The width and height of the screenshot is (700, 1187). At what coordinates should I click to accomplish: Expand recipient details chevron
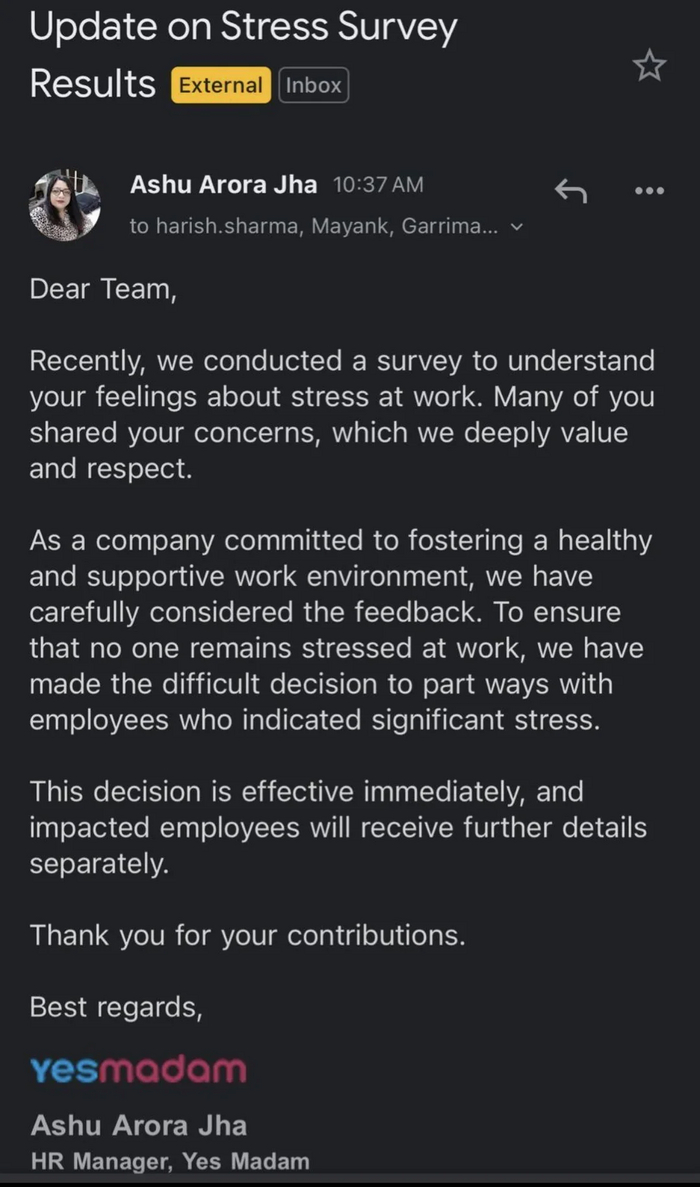[517, 227]
